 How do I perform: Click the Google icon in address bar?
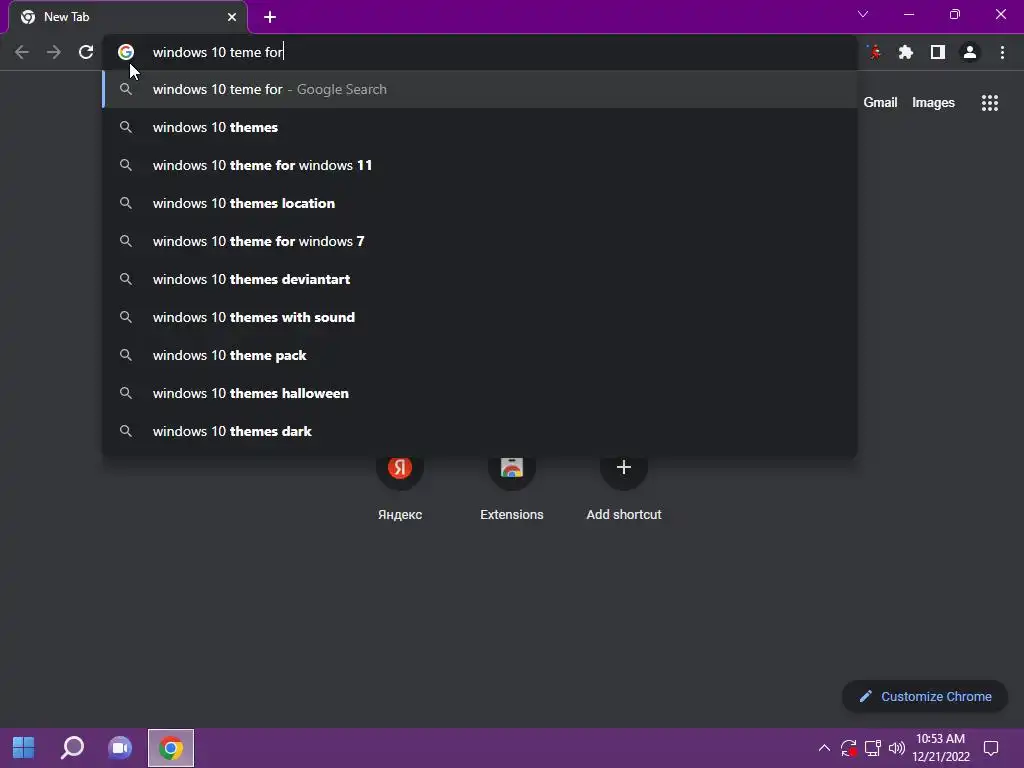[126, 52]
